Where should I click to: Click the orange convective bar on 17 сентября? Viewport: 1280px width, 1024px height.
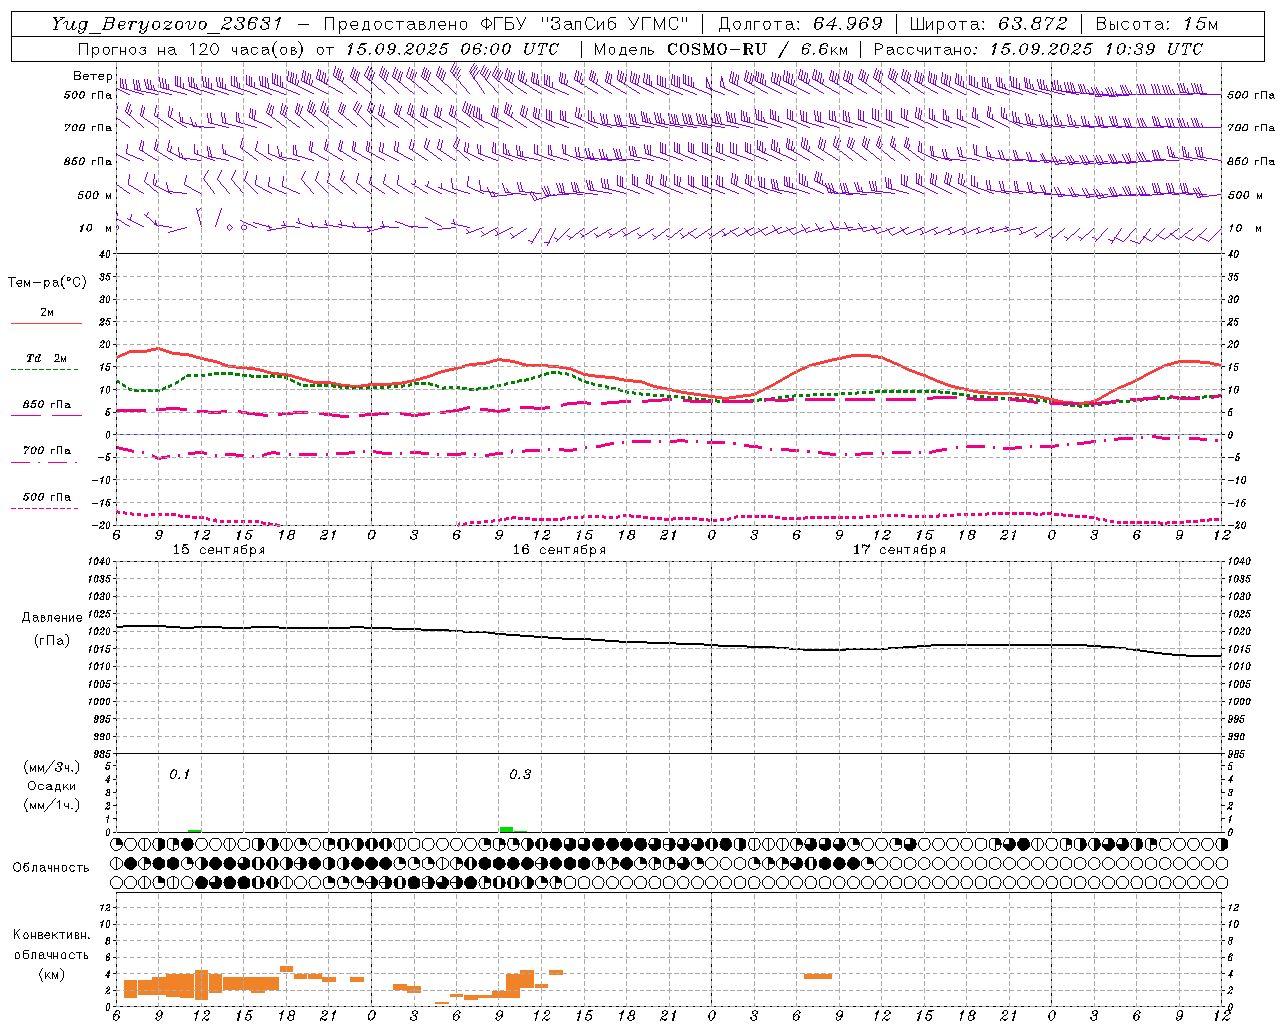tap(818, 976)
